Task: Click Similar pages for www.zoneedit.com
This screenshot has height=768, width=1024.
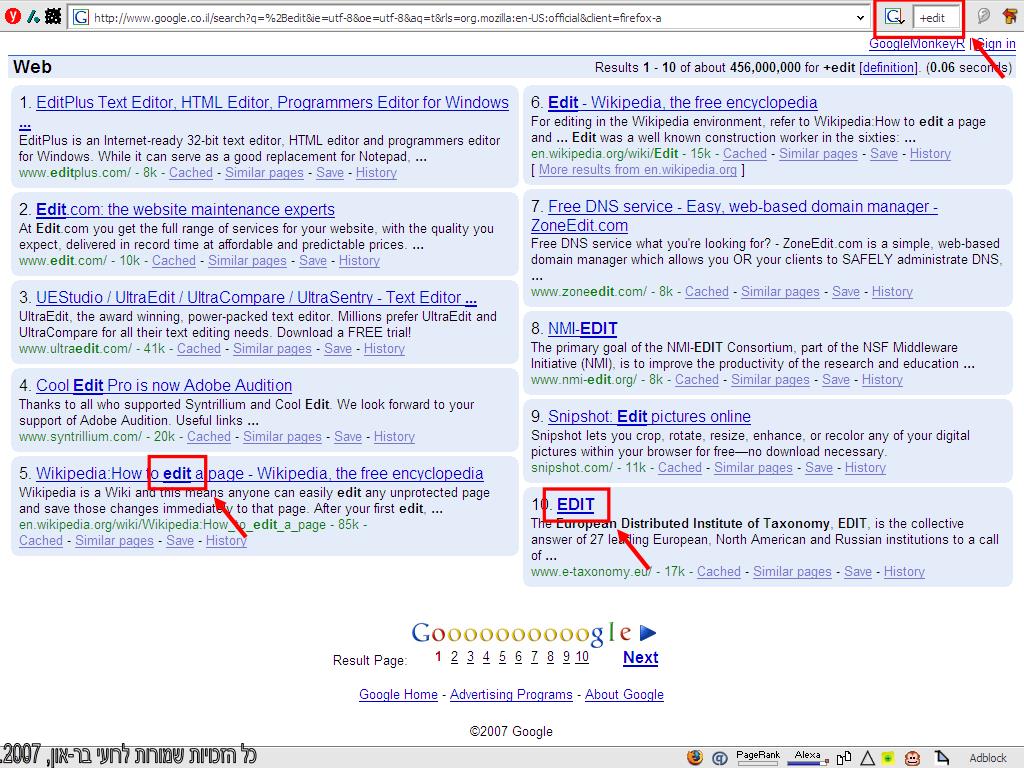Action: pyautogui.click(x=780, y=292)
